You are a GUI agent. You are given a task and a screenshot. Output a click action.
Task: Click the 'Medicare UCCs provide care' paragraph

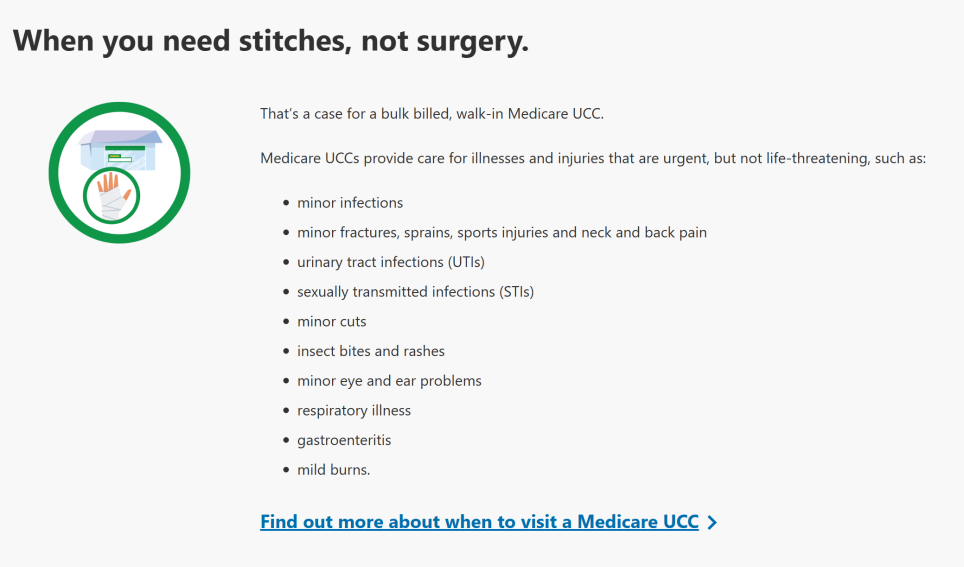pyautogui.click(x=593, y=159)
